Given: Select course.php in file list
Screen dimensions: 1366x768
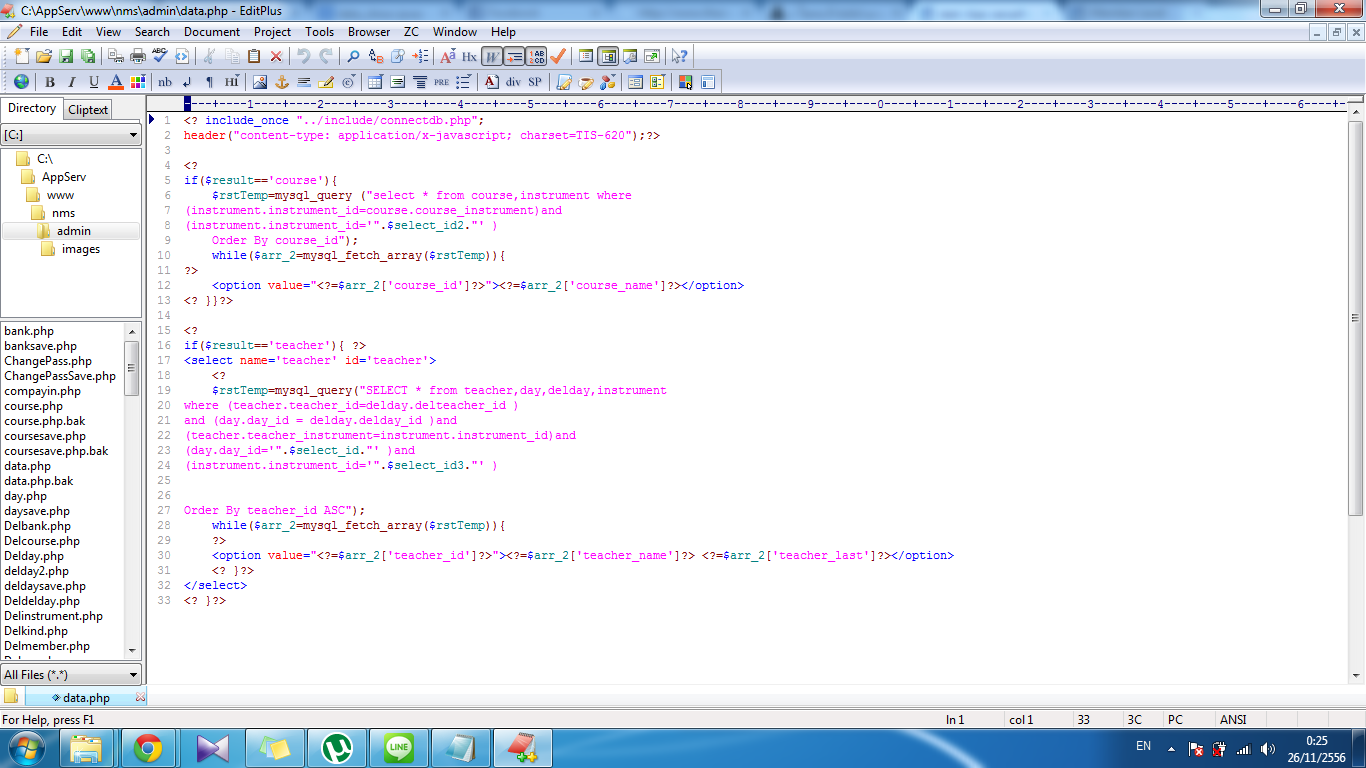Looking at the screenshot, I should click(x=33, y=406).
